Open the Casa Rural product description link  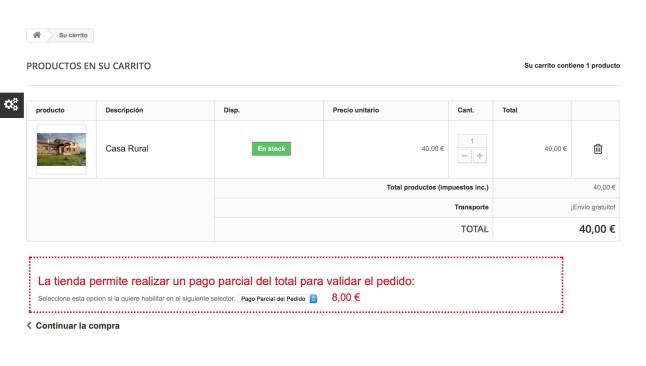tap(127, 149)
